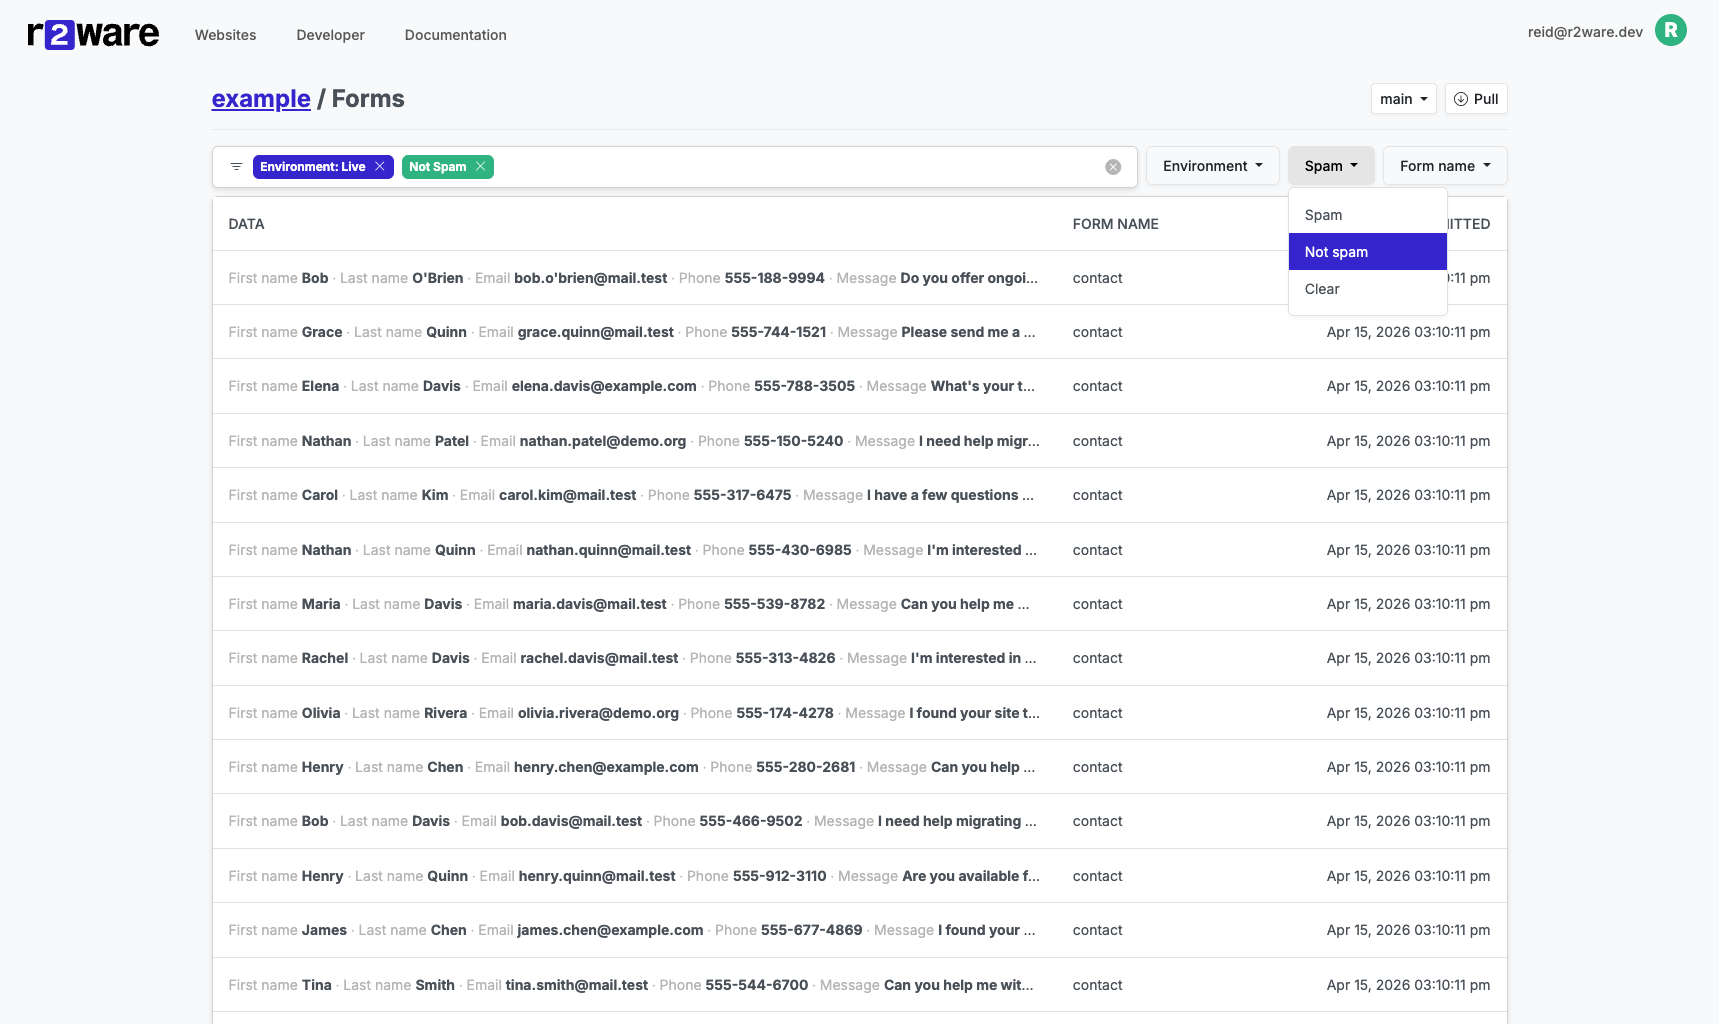
Task: Open the Rachel Davis submission row
Action: [x=859, y=658]
